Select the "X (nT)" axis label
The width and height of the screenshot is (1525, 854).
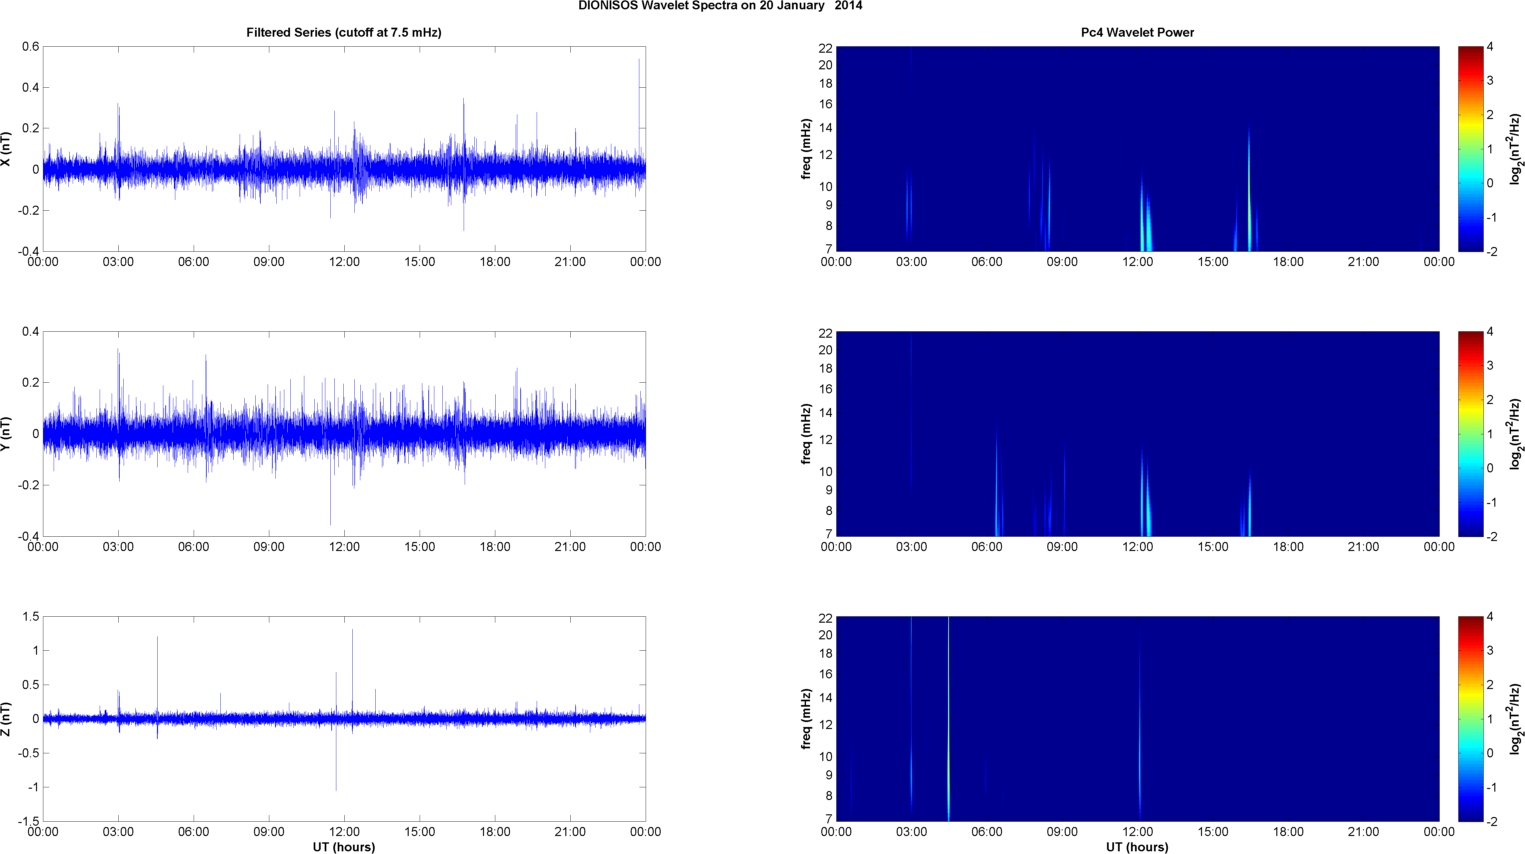coord(7,149)
